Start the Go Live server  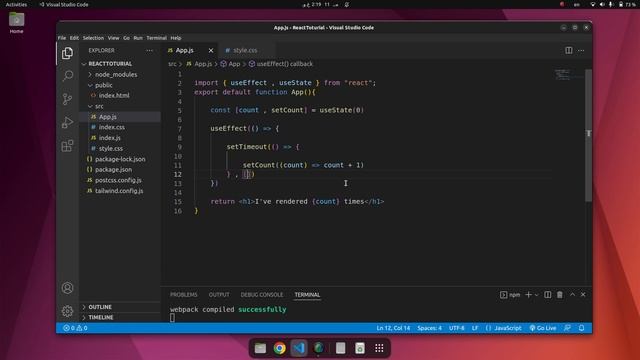(543, 328)
